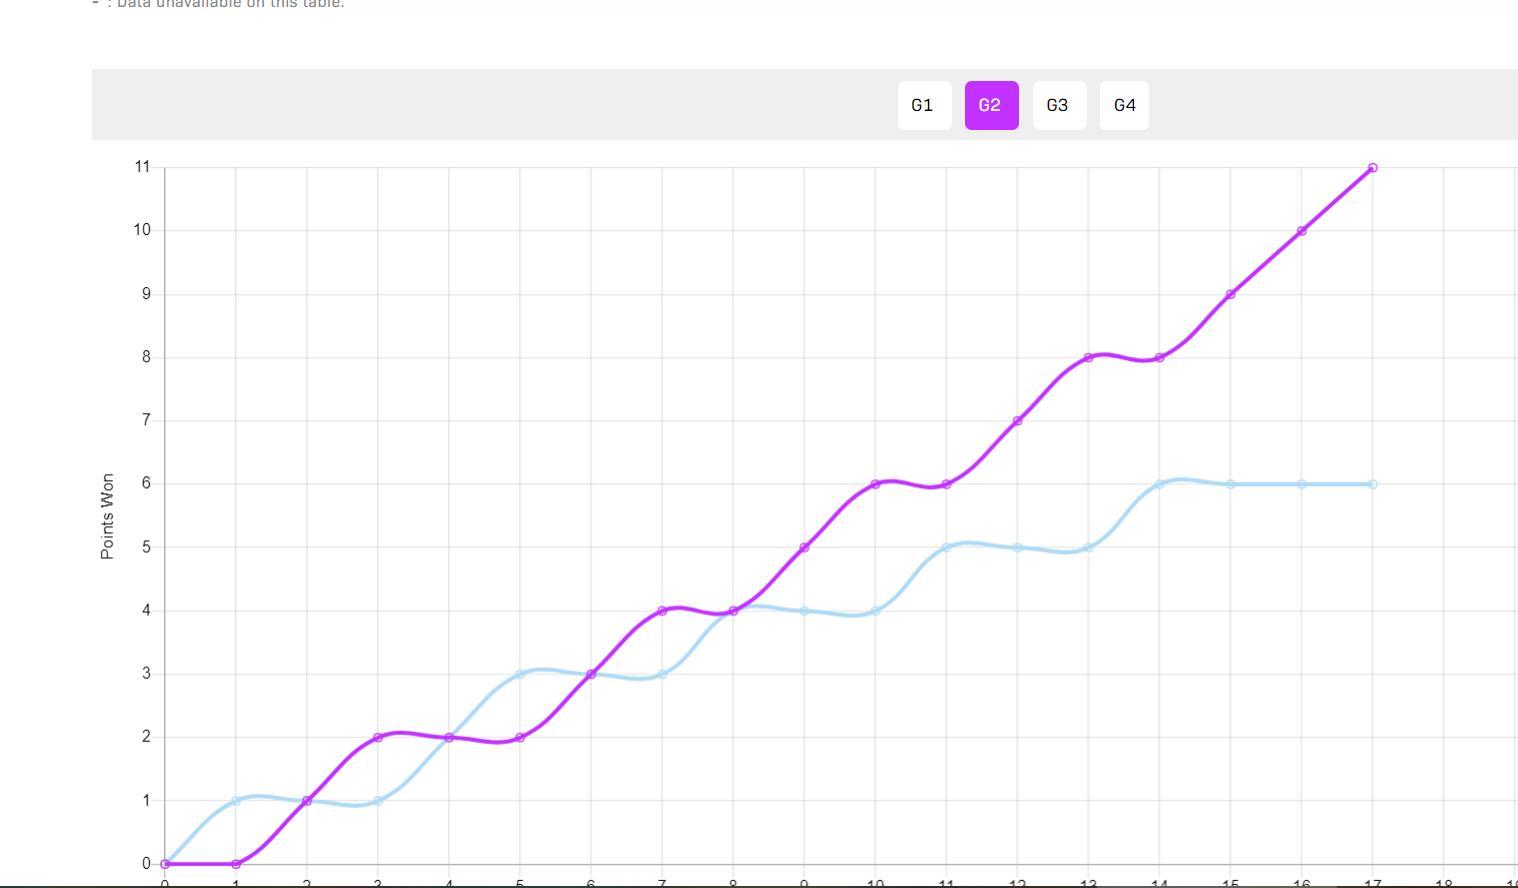Image resolution: width=1518 pixels, height=888 pixels.
Task: Click first purple data point at 6 points
Action: coord(875,484)
